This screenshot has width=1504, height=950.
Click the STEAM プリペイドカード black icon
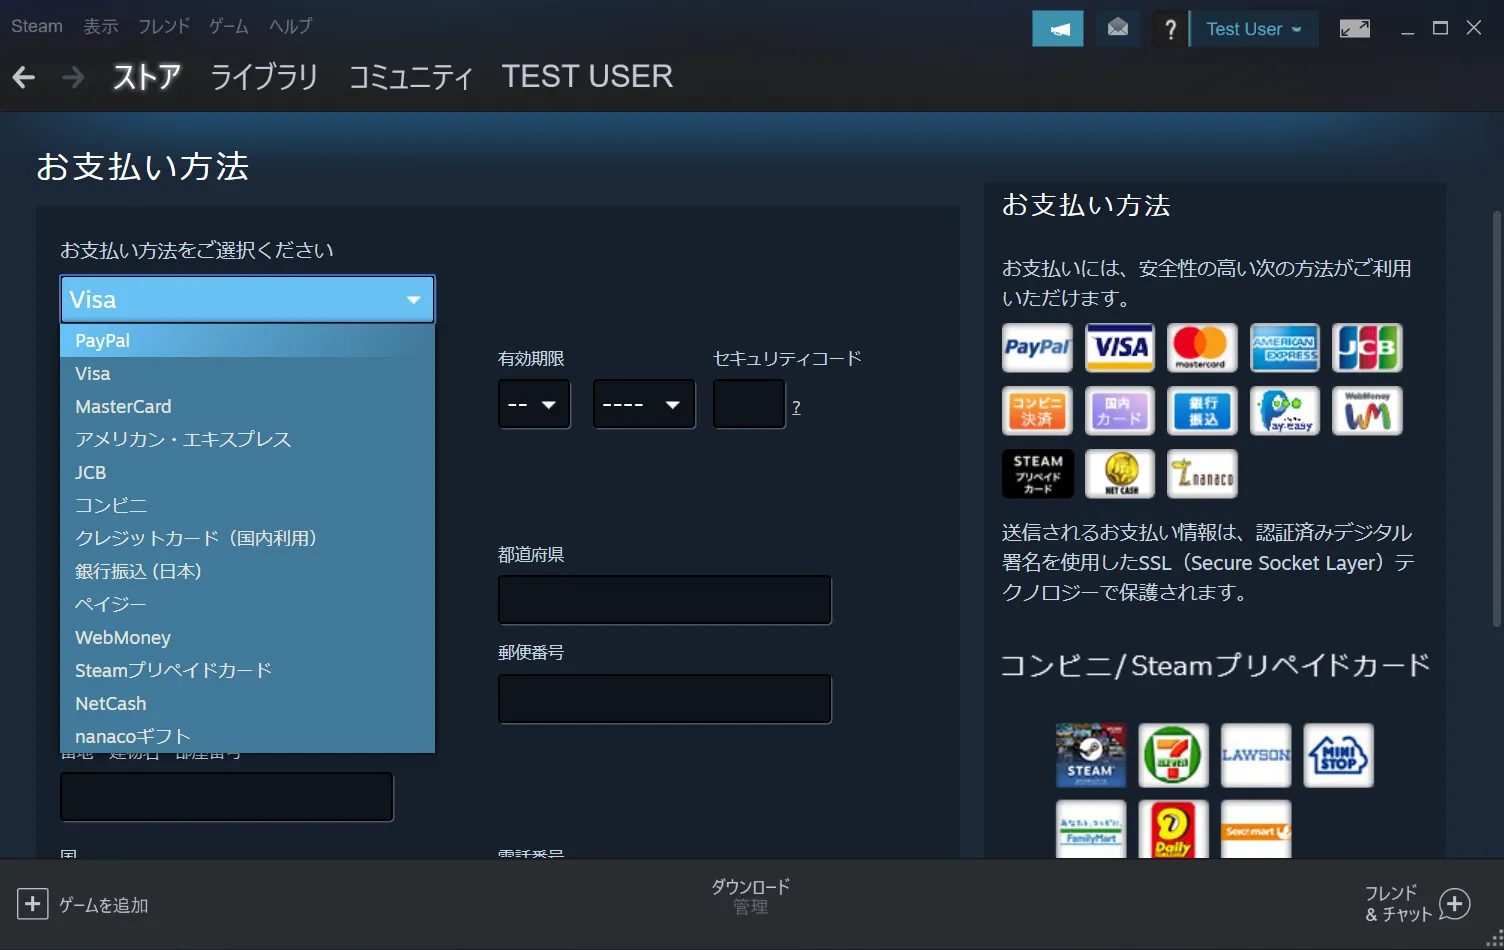[1037, 474]
